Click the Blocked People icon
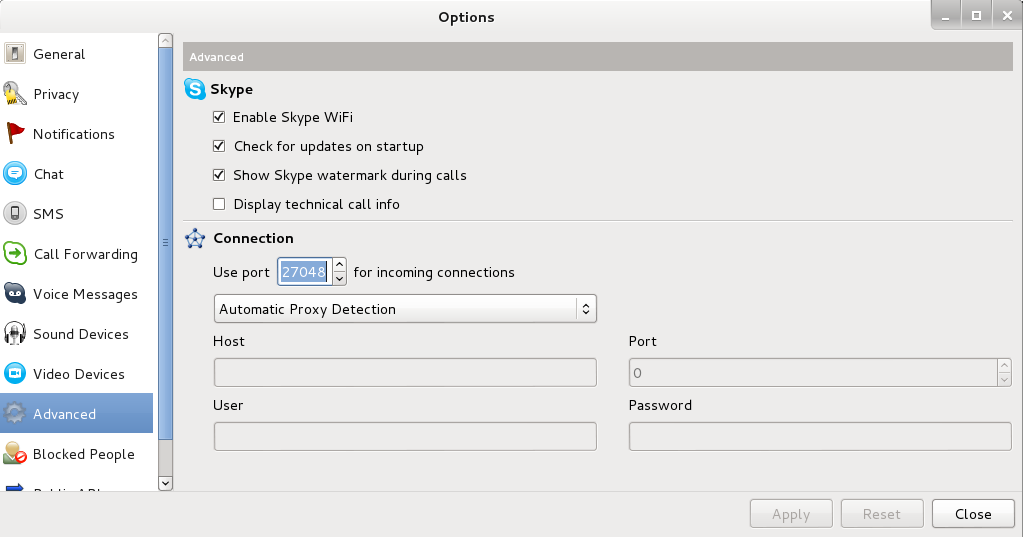The image size is (1023, 537). [14, 453]
